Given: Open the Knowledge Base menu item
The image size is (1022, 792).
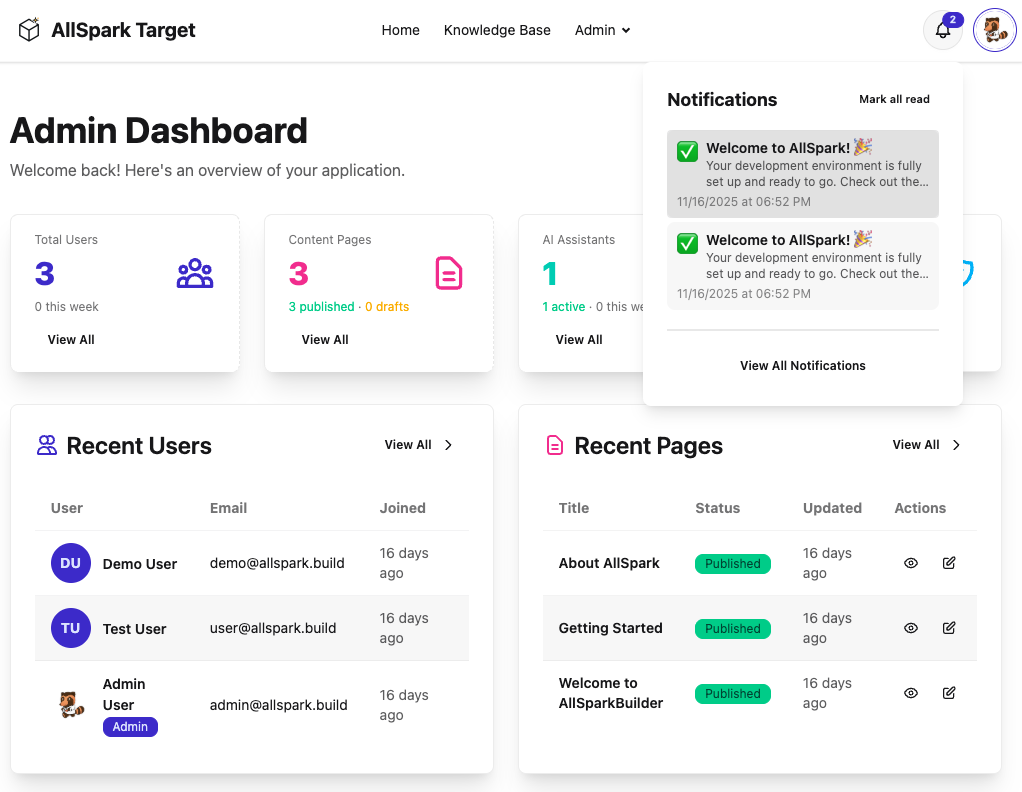Looking at the screenshot, I should [x=497, y=30].
